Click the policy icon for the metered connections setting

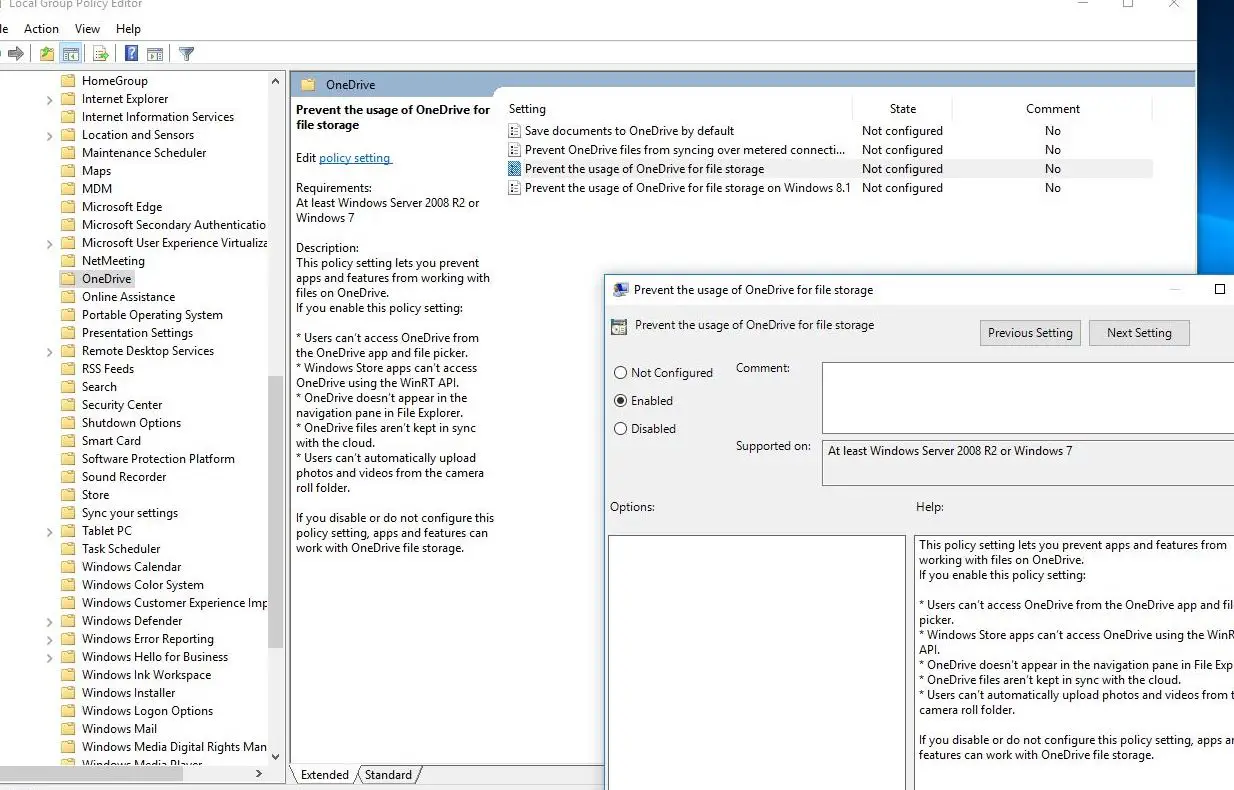[515, 150]
